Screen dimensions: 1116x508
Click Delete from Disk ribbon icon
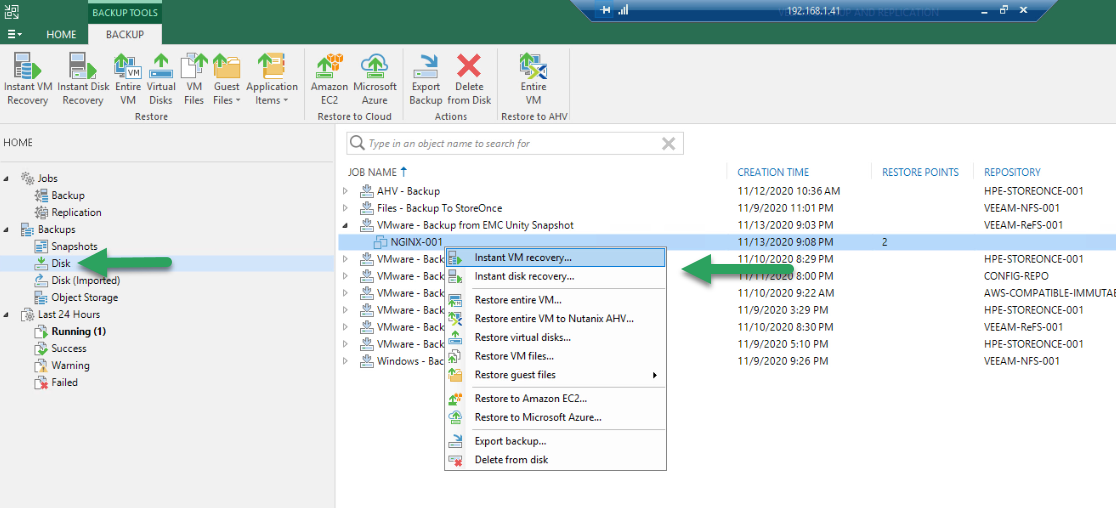469,79
